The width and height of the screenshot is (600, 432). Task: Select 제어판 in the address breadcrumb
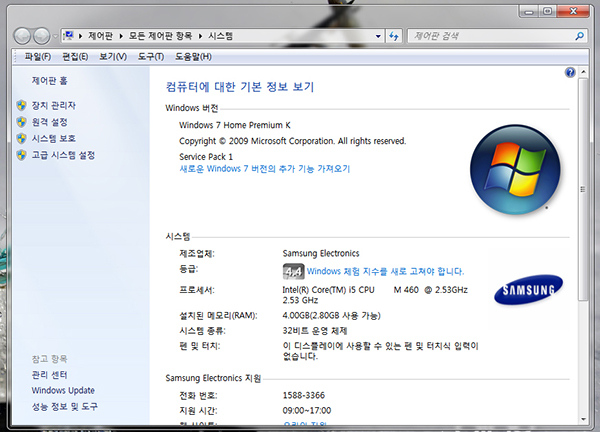(100, 36)
